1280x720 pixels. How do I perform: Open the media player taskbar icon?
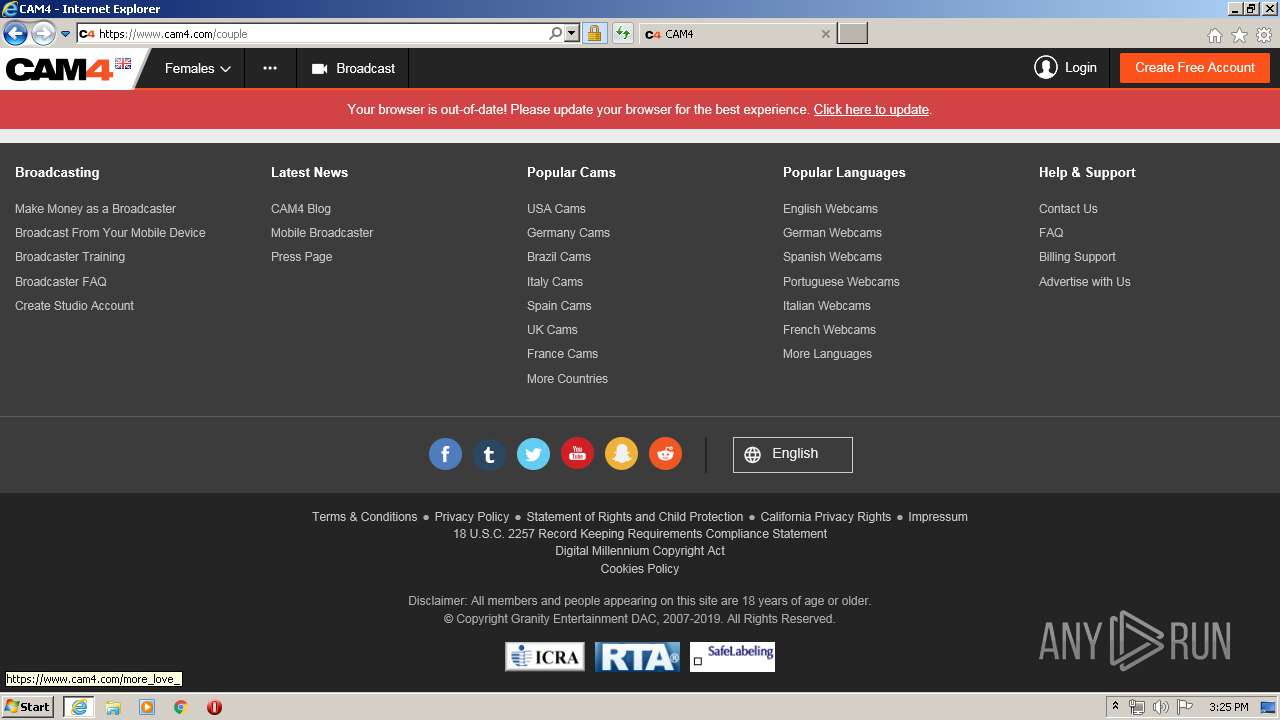[147, 707]
